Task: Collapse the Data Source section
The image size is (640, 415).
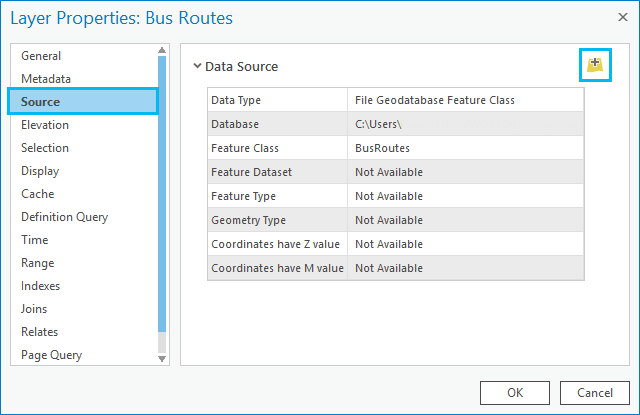Action: [x=197, y=66]
